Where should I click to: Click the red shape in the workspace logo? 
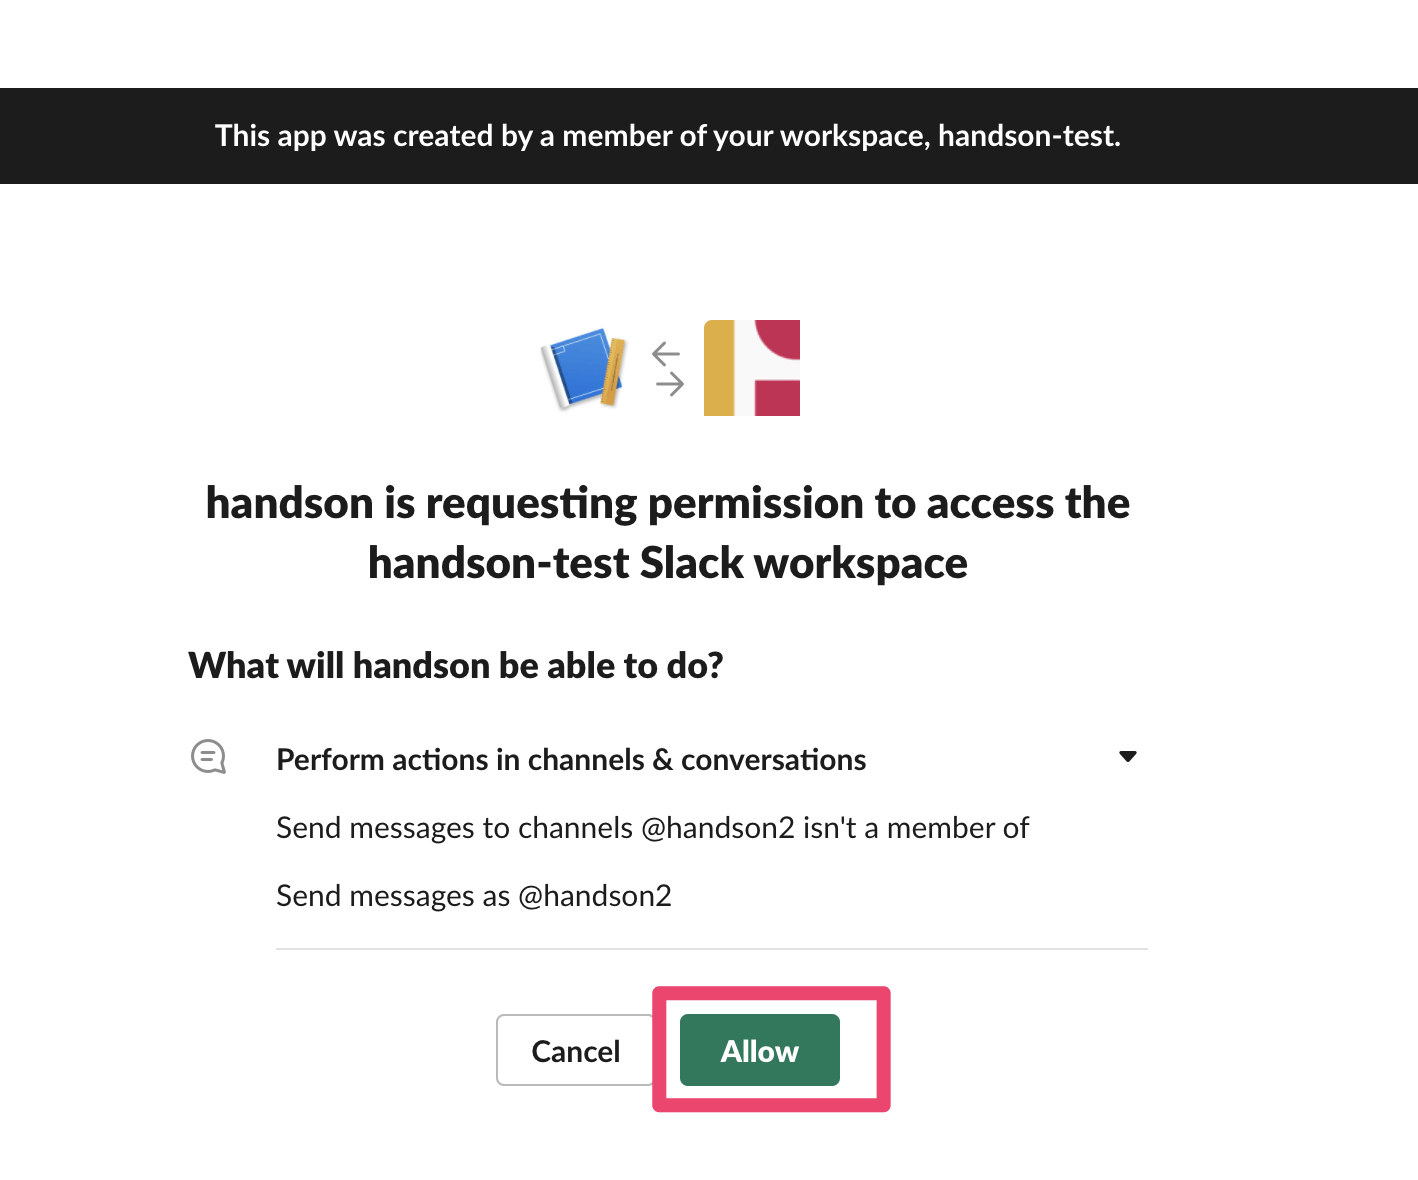coord(777,390)
